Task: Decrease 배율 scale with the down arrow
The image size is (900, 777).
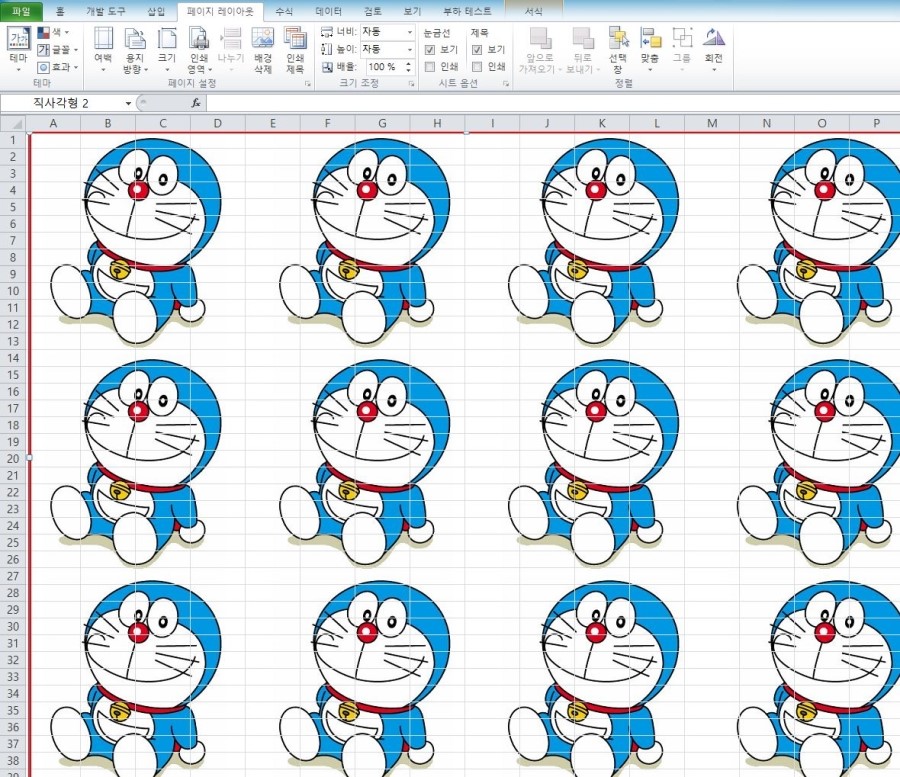Action: [x=409, y=70]
